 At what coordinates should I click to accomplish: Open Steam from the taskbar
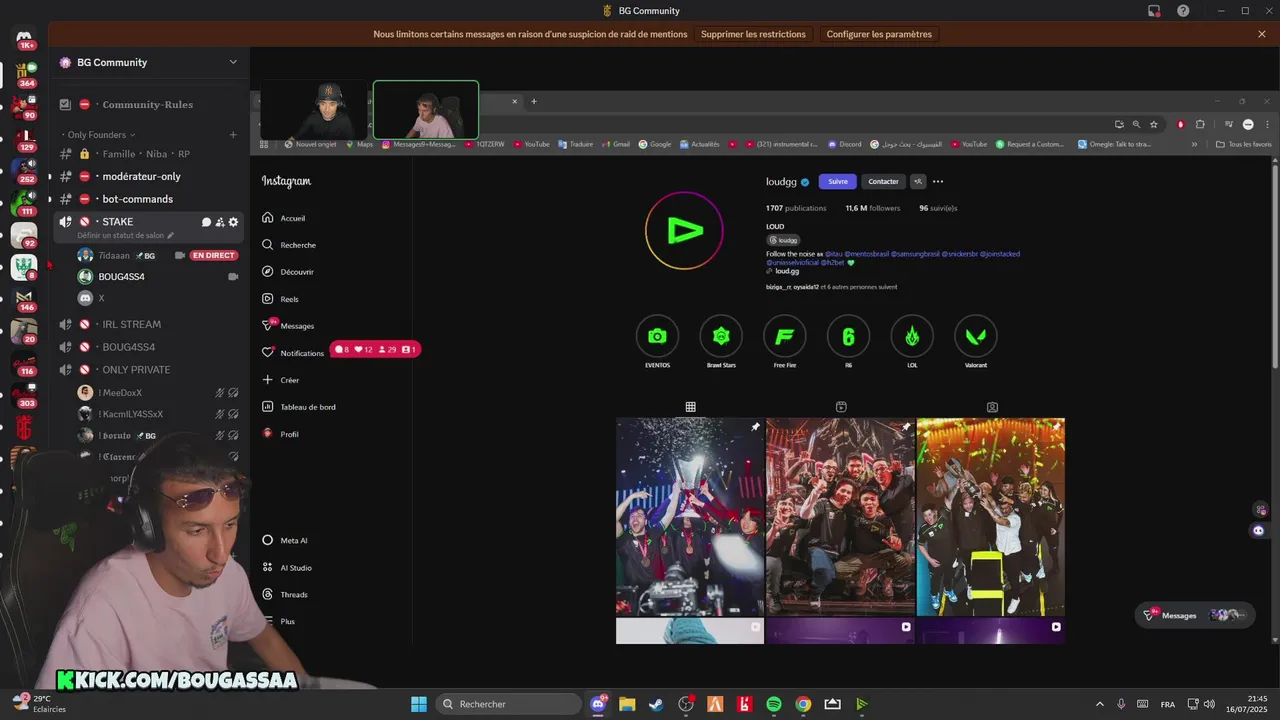click(x=656, y=704)
